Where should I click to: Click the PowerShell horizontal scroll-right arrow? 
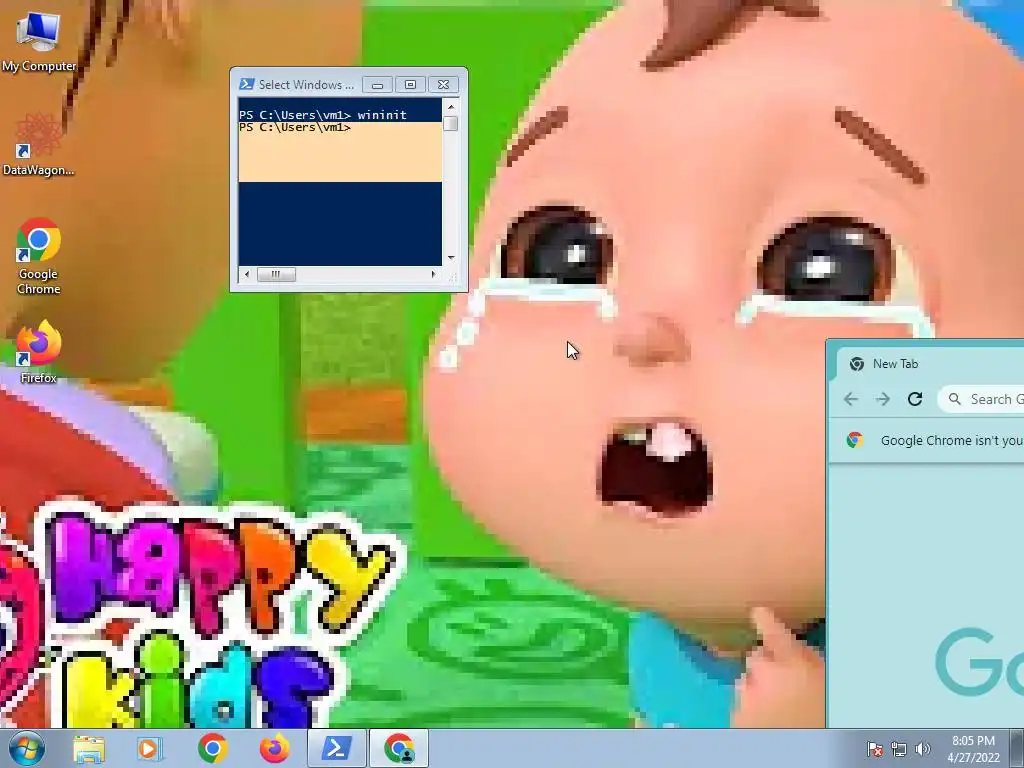coord(434,274)
